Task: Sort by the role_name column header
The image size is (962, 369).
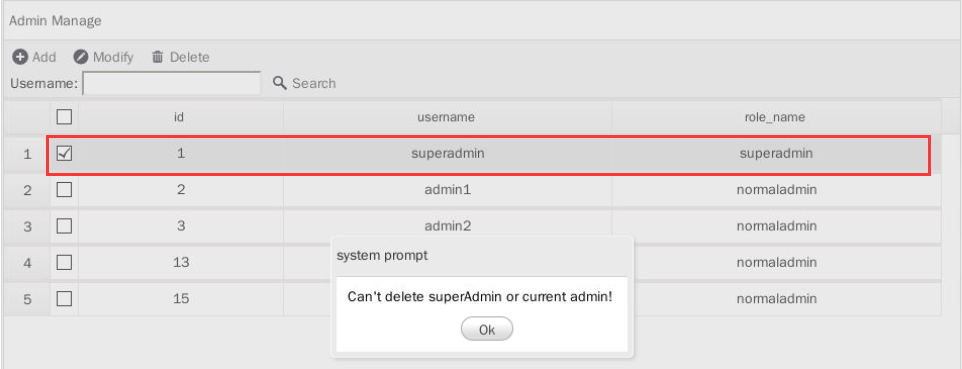Action: point(776,117)
